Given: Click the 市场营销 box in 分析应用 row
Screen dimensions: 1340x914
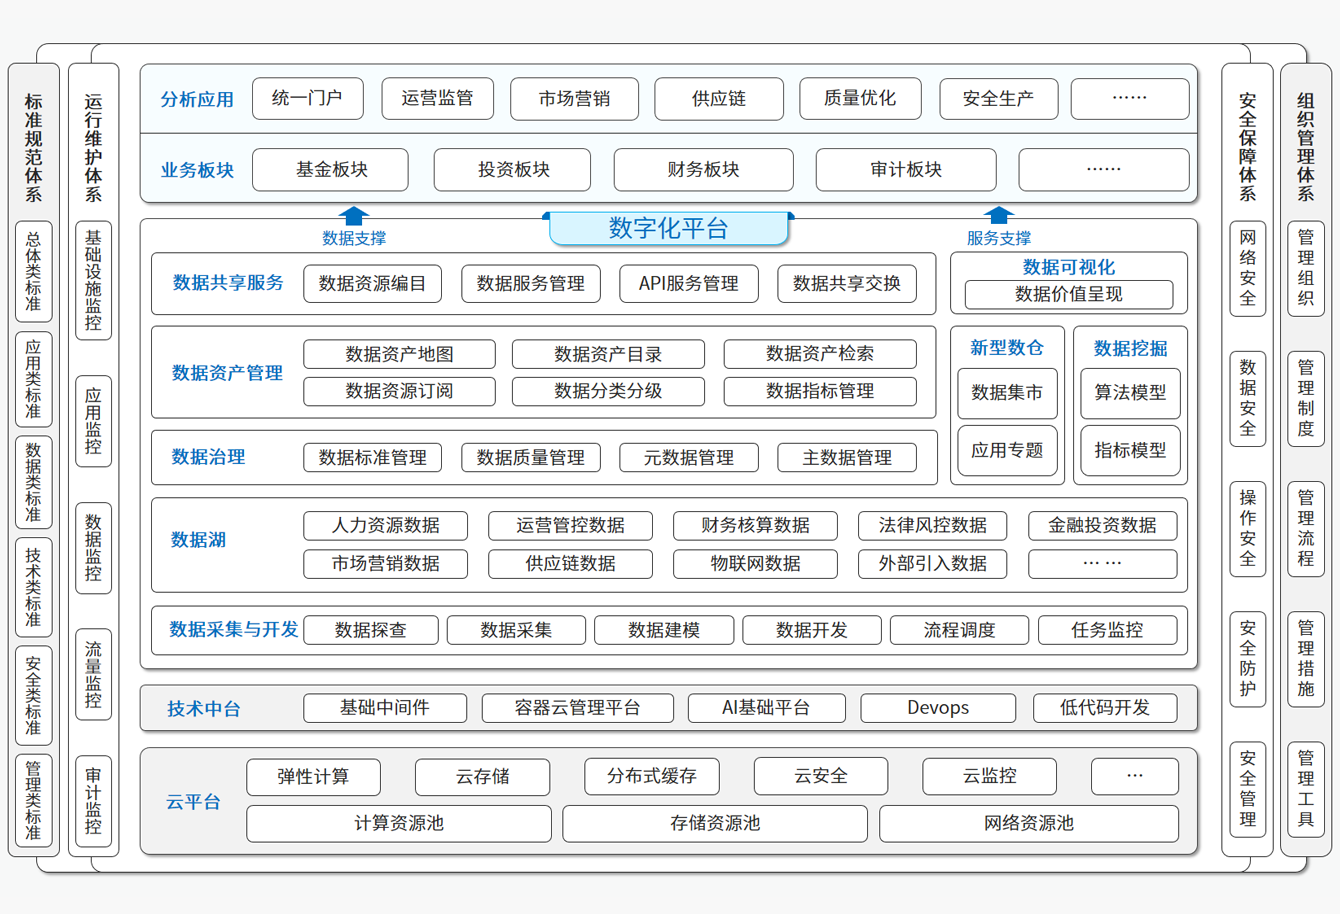Looking at the screenshot, I should 574,98.
